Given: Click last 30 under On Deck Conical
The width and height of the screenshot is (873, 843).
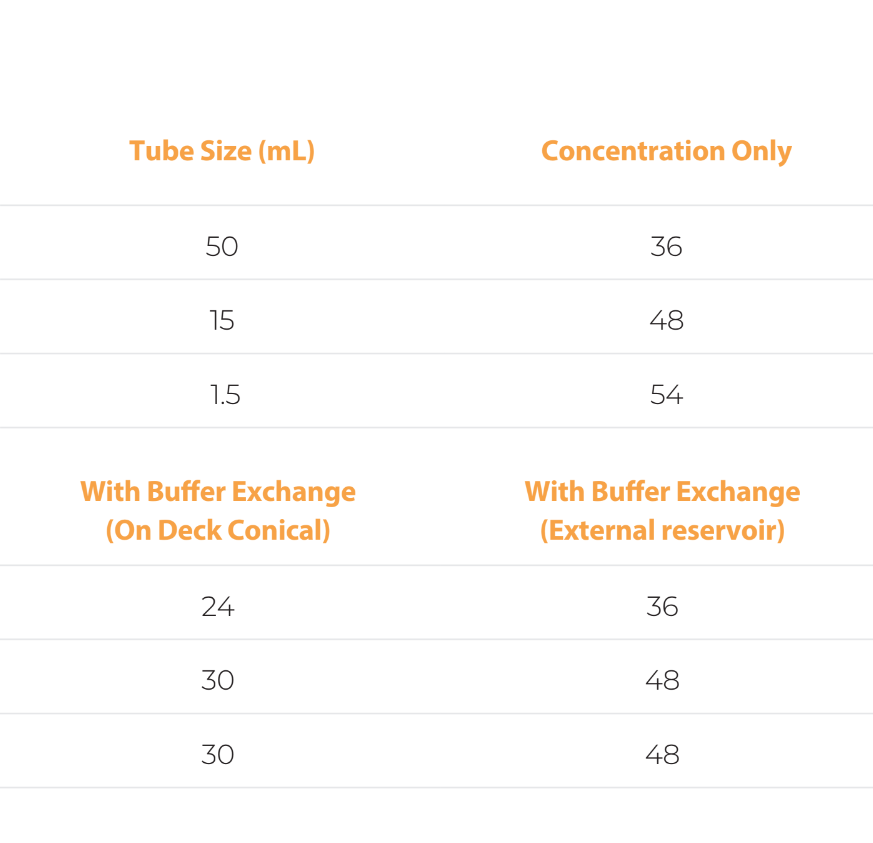Looking at the screenshot, I should [x=218, y=755].
